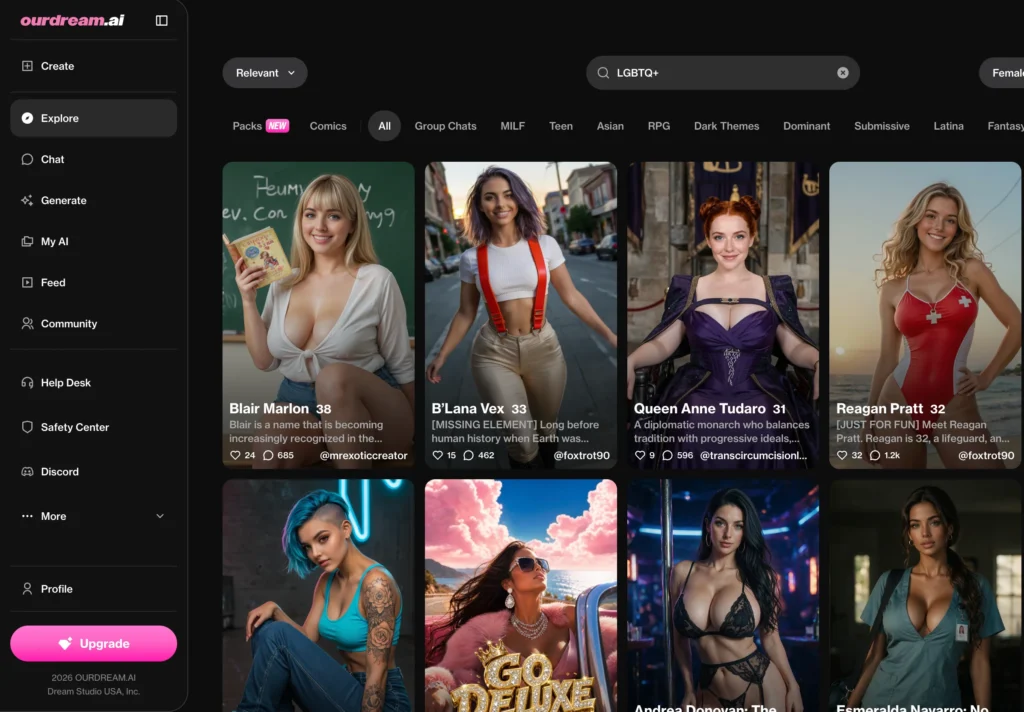Click comments icon on B'Lana Vex card

point(468,455)
